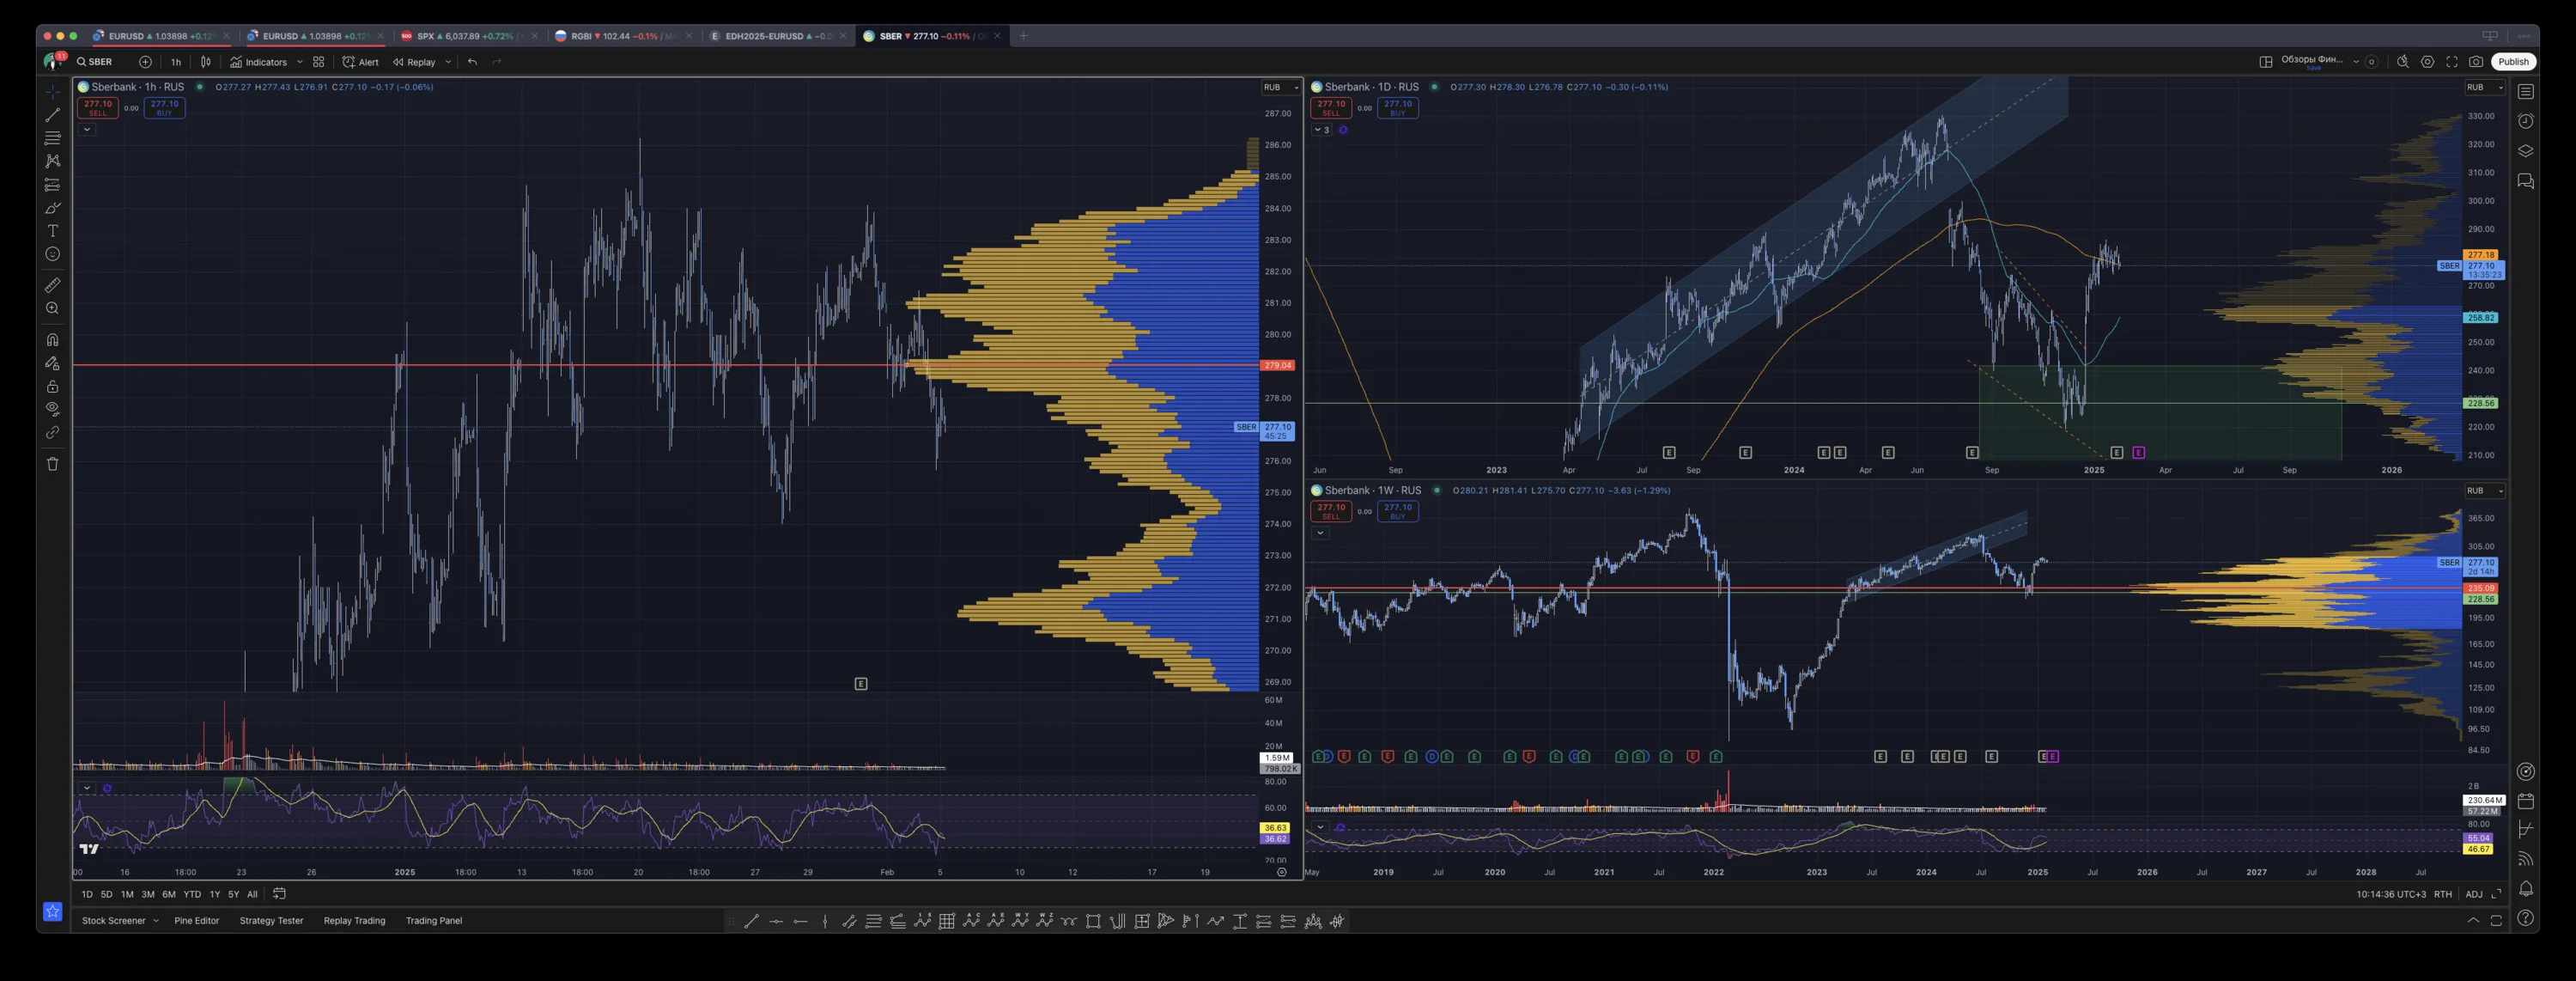The image size is (2576, 981).
Task: Open the help center question mark
Action: click(2526, 918)
